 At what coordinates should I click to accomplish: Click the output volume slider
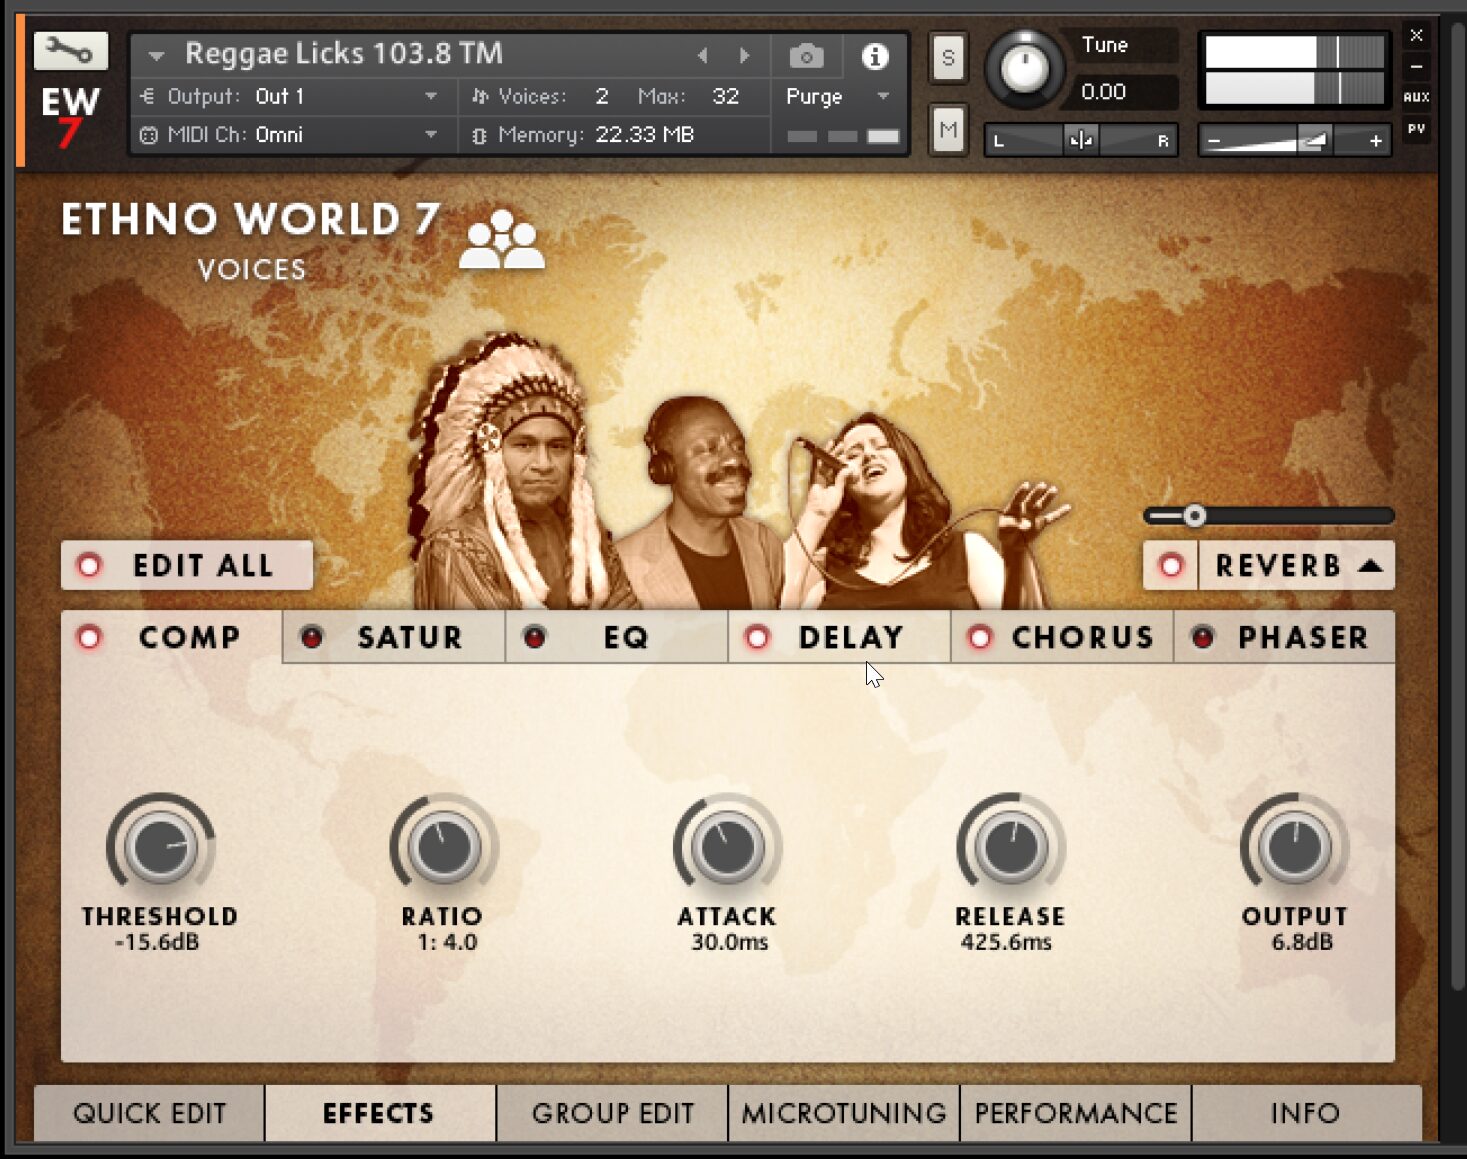(1293, 141)
